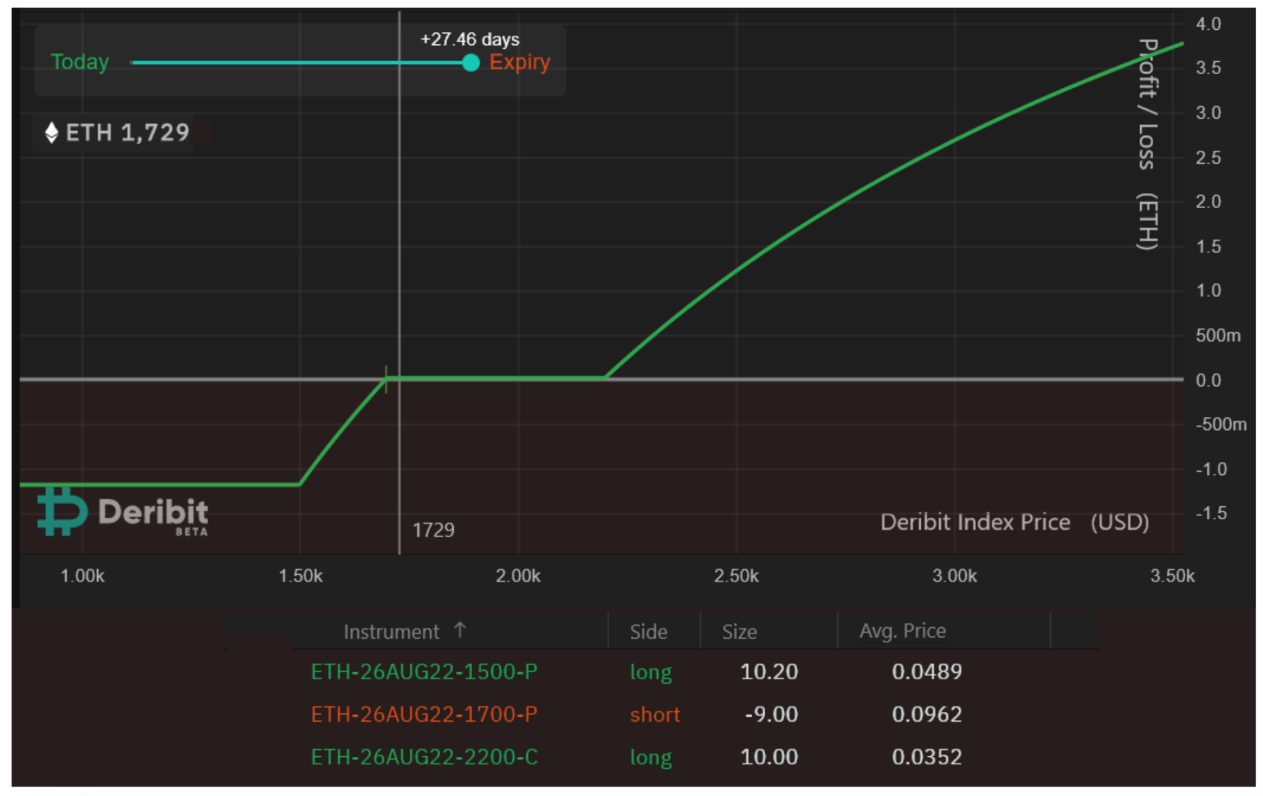Click the Deribit logo icon
The height and width of the screenshot is (796, 1263).
[x=62, y=510]
